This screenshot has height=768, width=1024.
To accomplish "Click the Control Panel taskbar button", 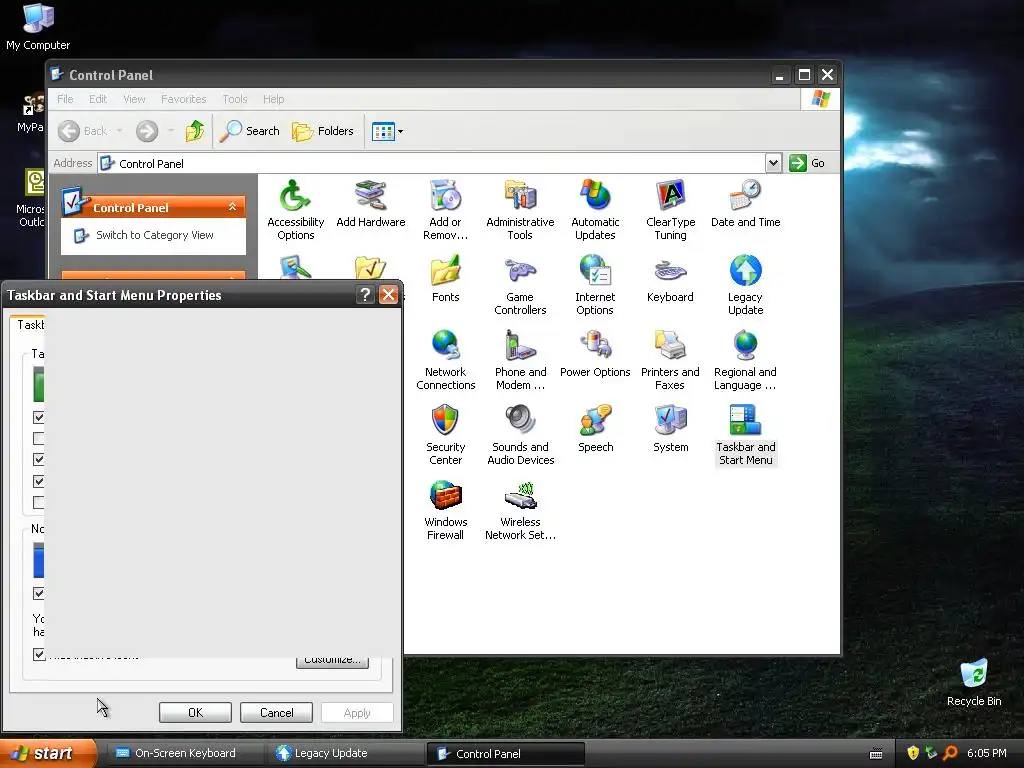I will (505, 753).
